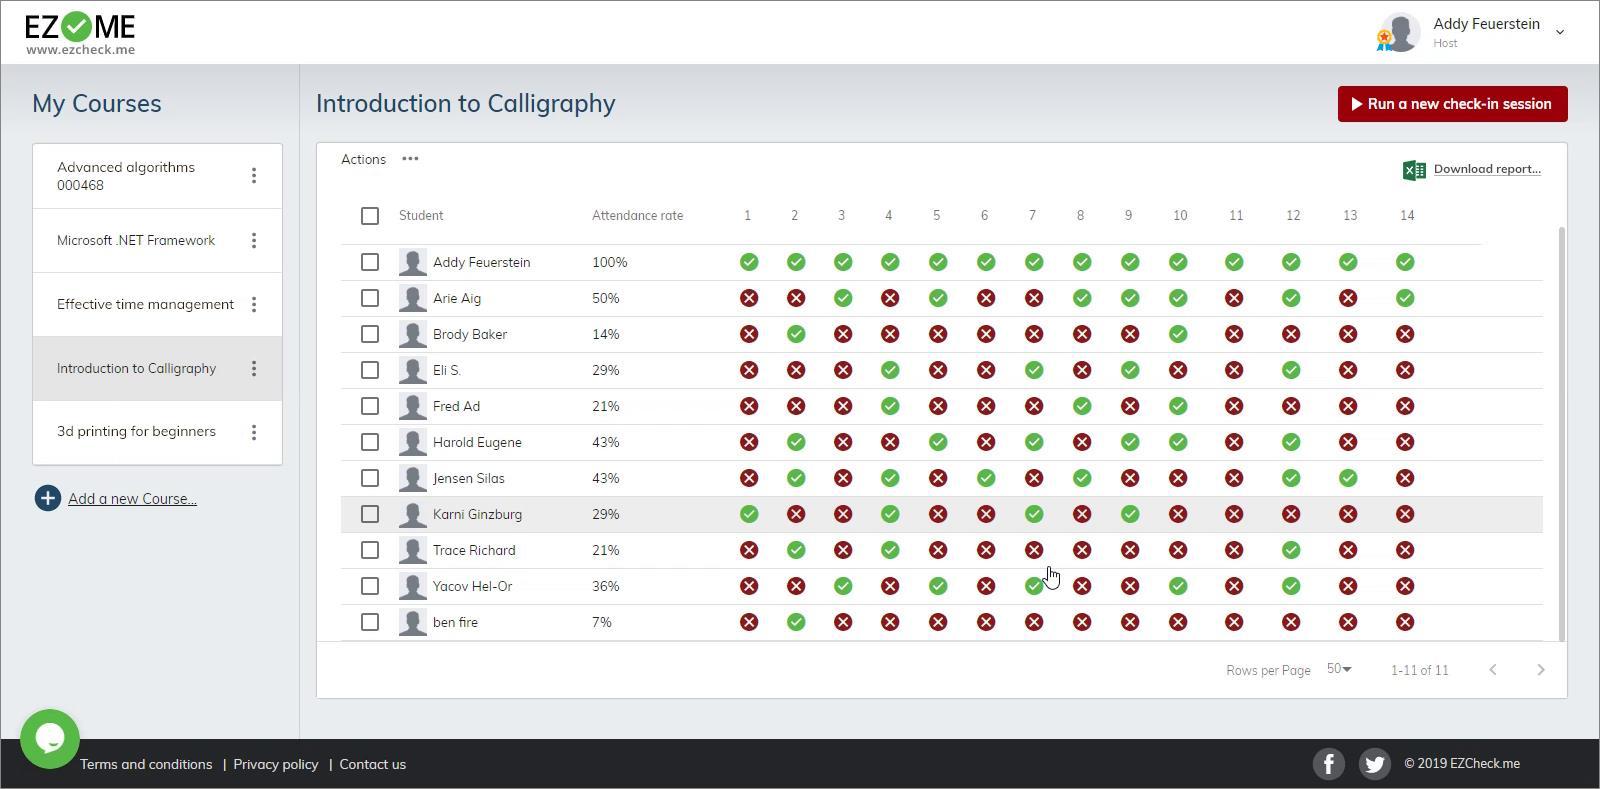Toggle Eli S. session 4 check mark

pos(890,370)
